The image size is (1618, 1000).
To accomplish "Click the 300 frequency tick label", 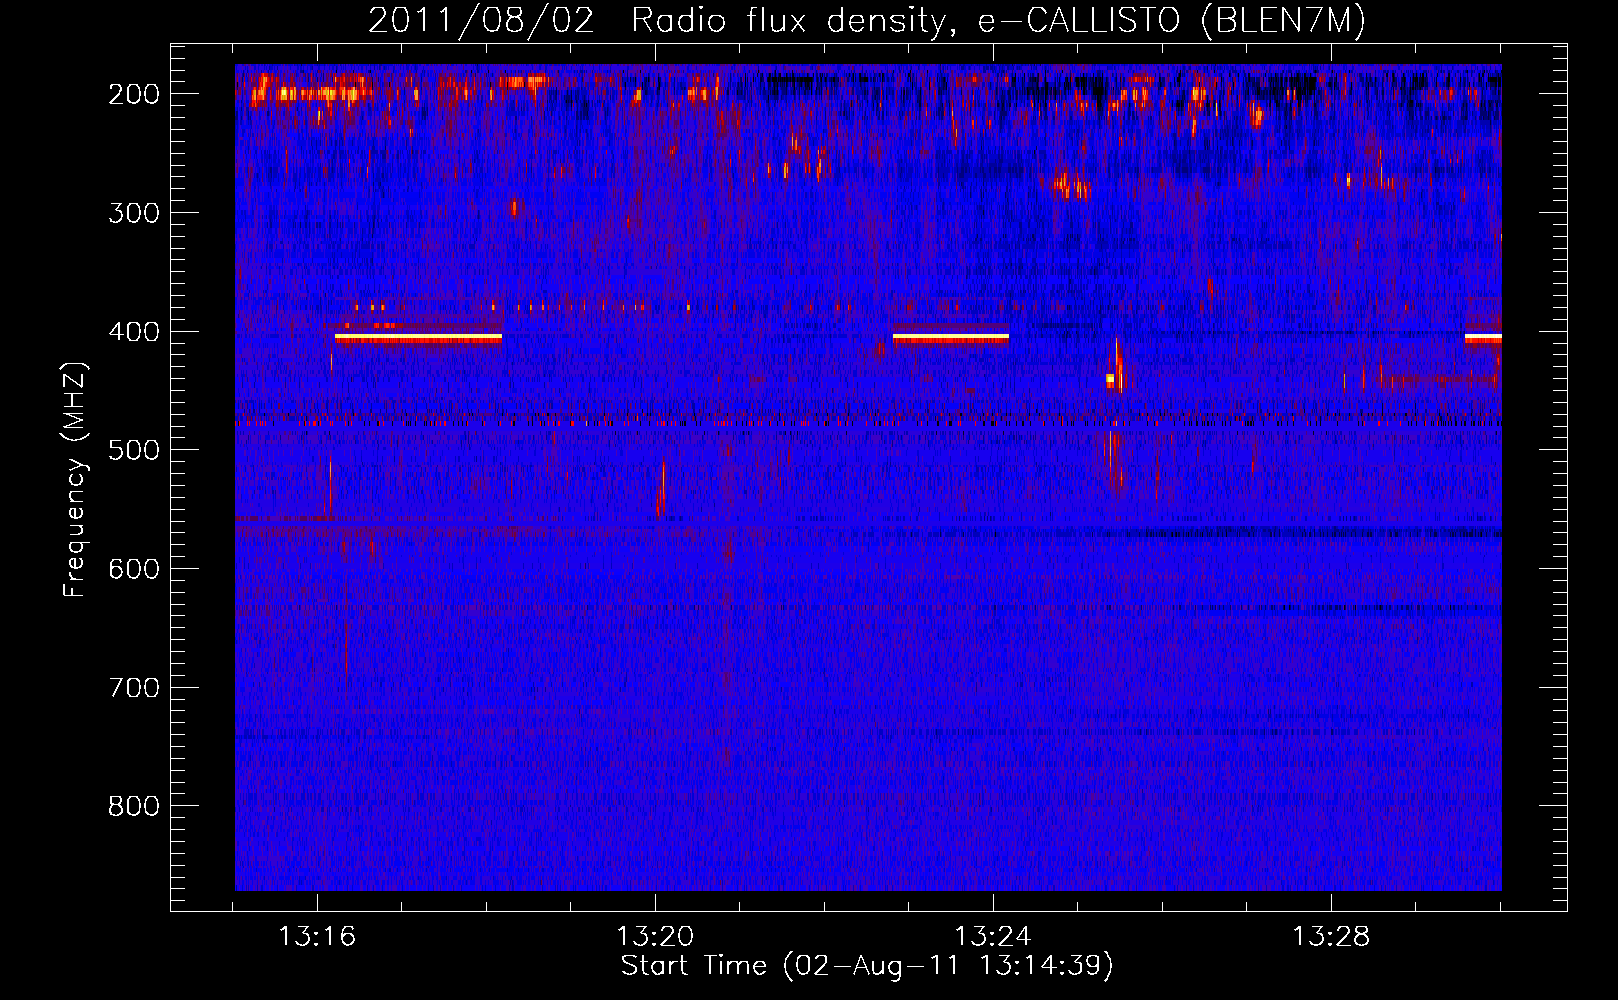I will click(x=134, y=213).
